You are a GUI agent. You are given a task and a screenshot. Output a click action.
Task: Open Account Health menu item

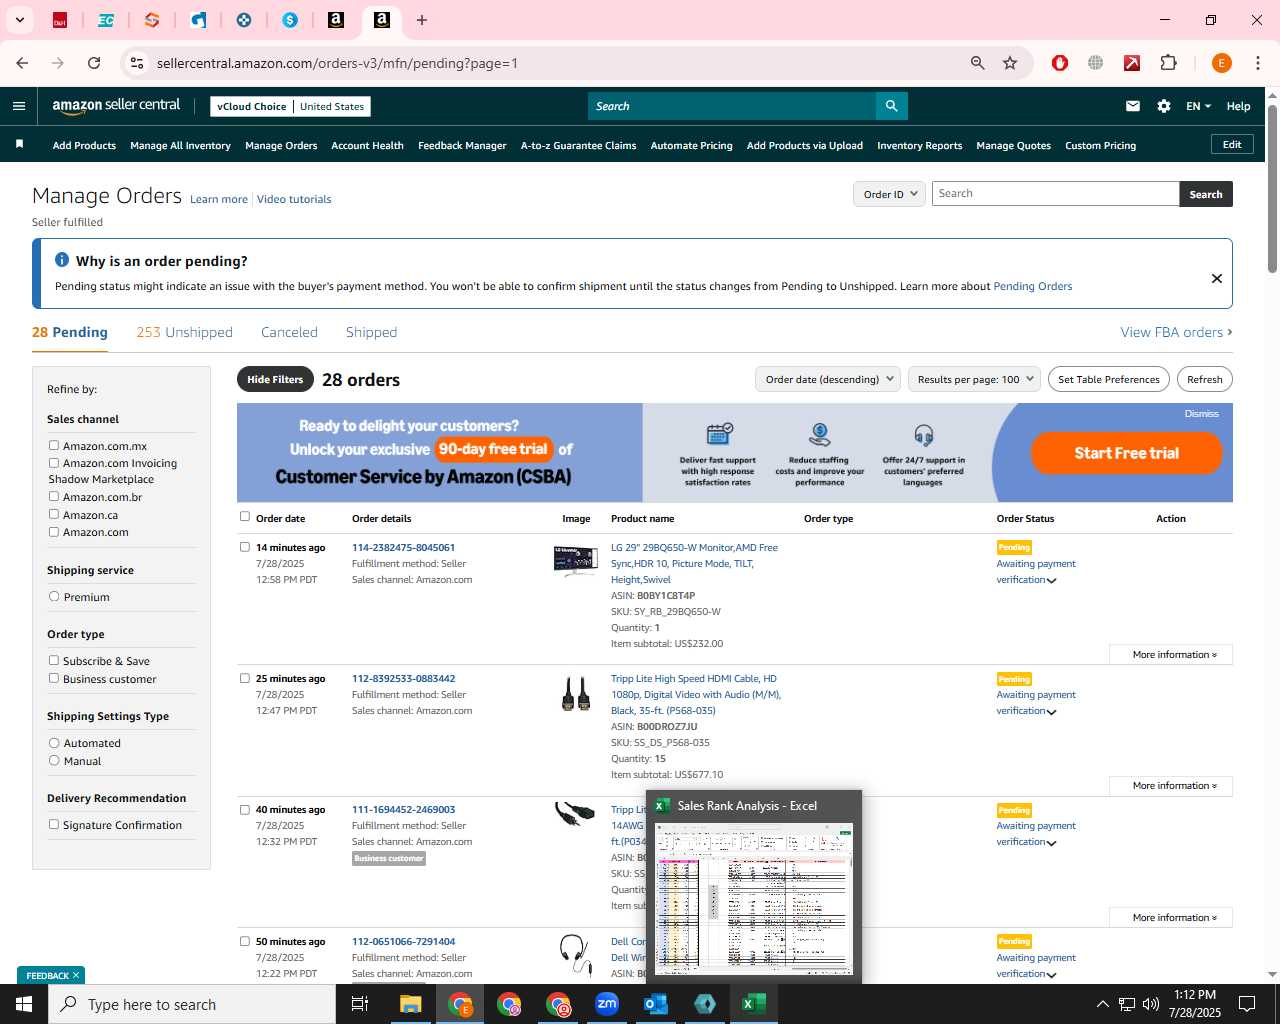click(367, 145)
